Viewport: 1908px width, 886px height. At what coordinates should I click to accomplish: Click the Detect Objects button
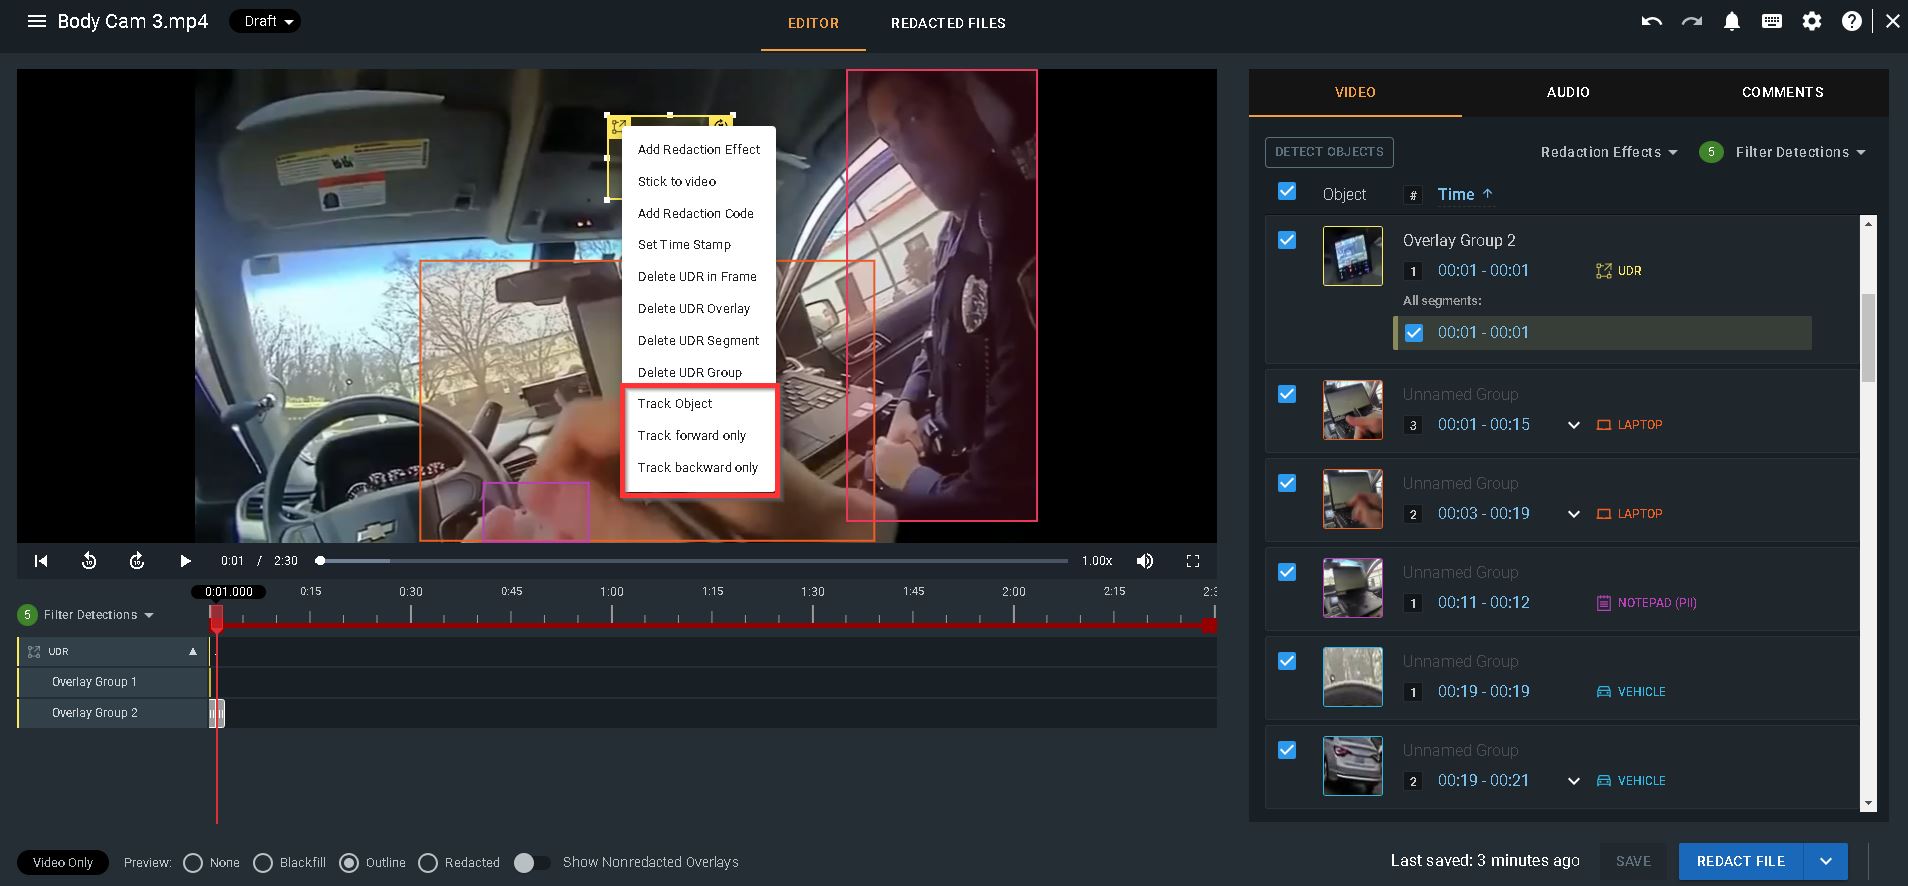(x=1329, y=152)
